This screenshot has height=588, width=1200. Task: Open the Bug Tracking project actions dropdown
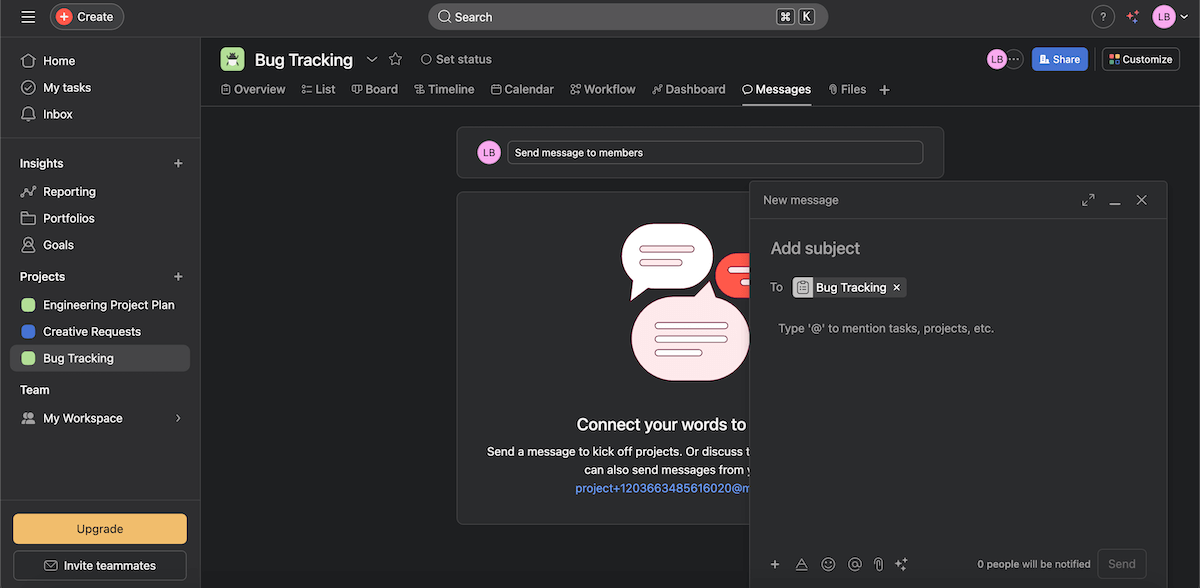tap(372, 59)
